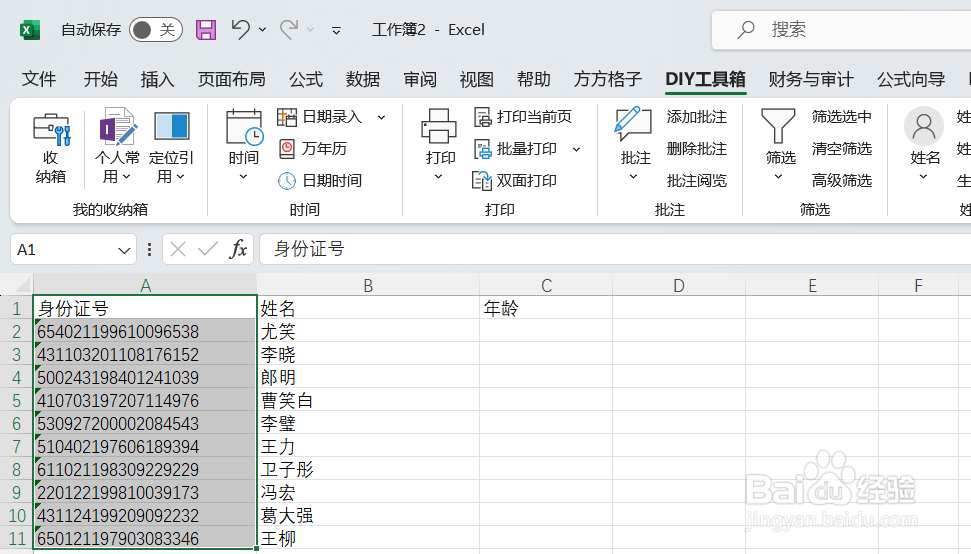This screenshot has height=554, width=971.
Task: Open Customize Quick Access Toolbar menu
Action: point(336,30)
